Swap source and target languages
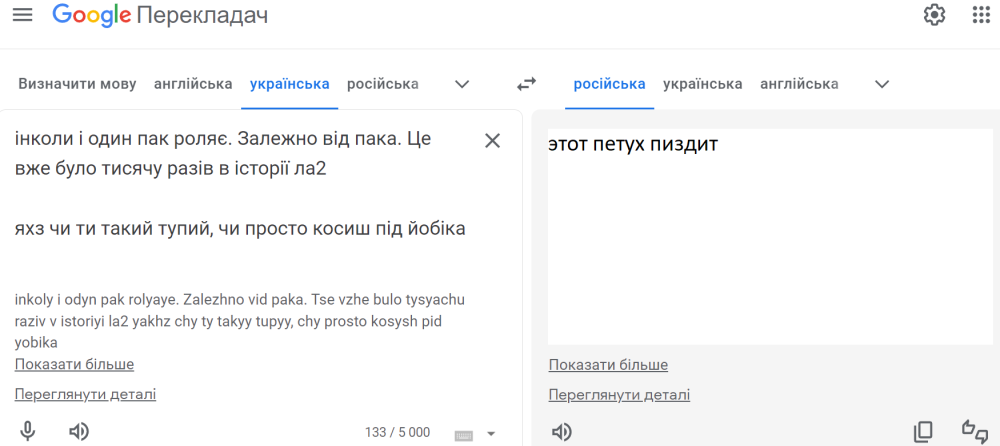Image resolution: width=1000 pixels, height=446 pixels. [x=526, y=84]
